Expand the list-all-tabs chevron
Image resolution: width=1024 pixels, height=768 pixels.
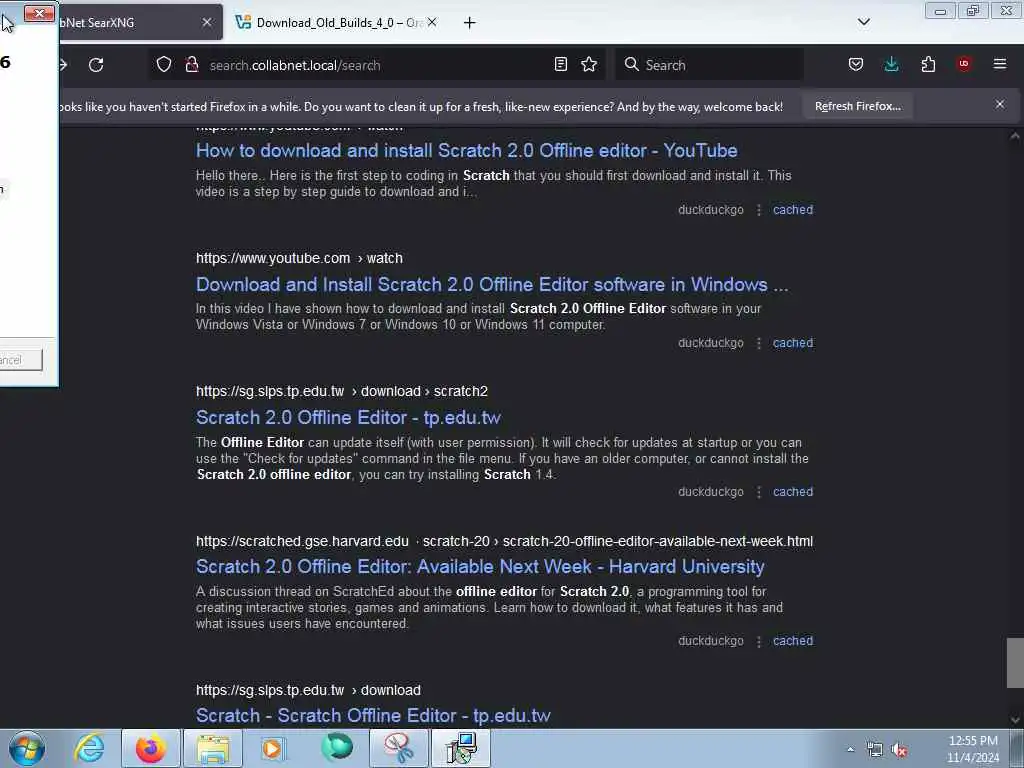863,22
